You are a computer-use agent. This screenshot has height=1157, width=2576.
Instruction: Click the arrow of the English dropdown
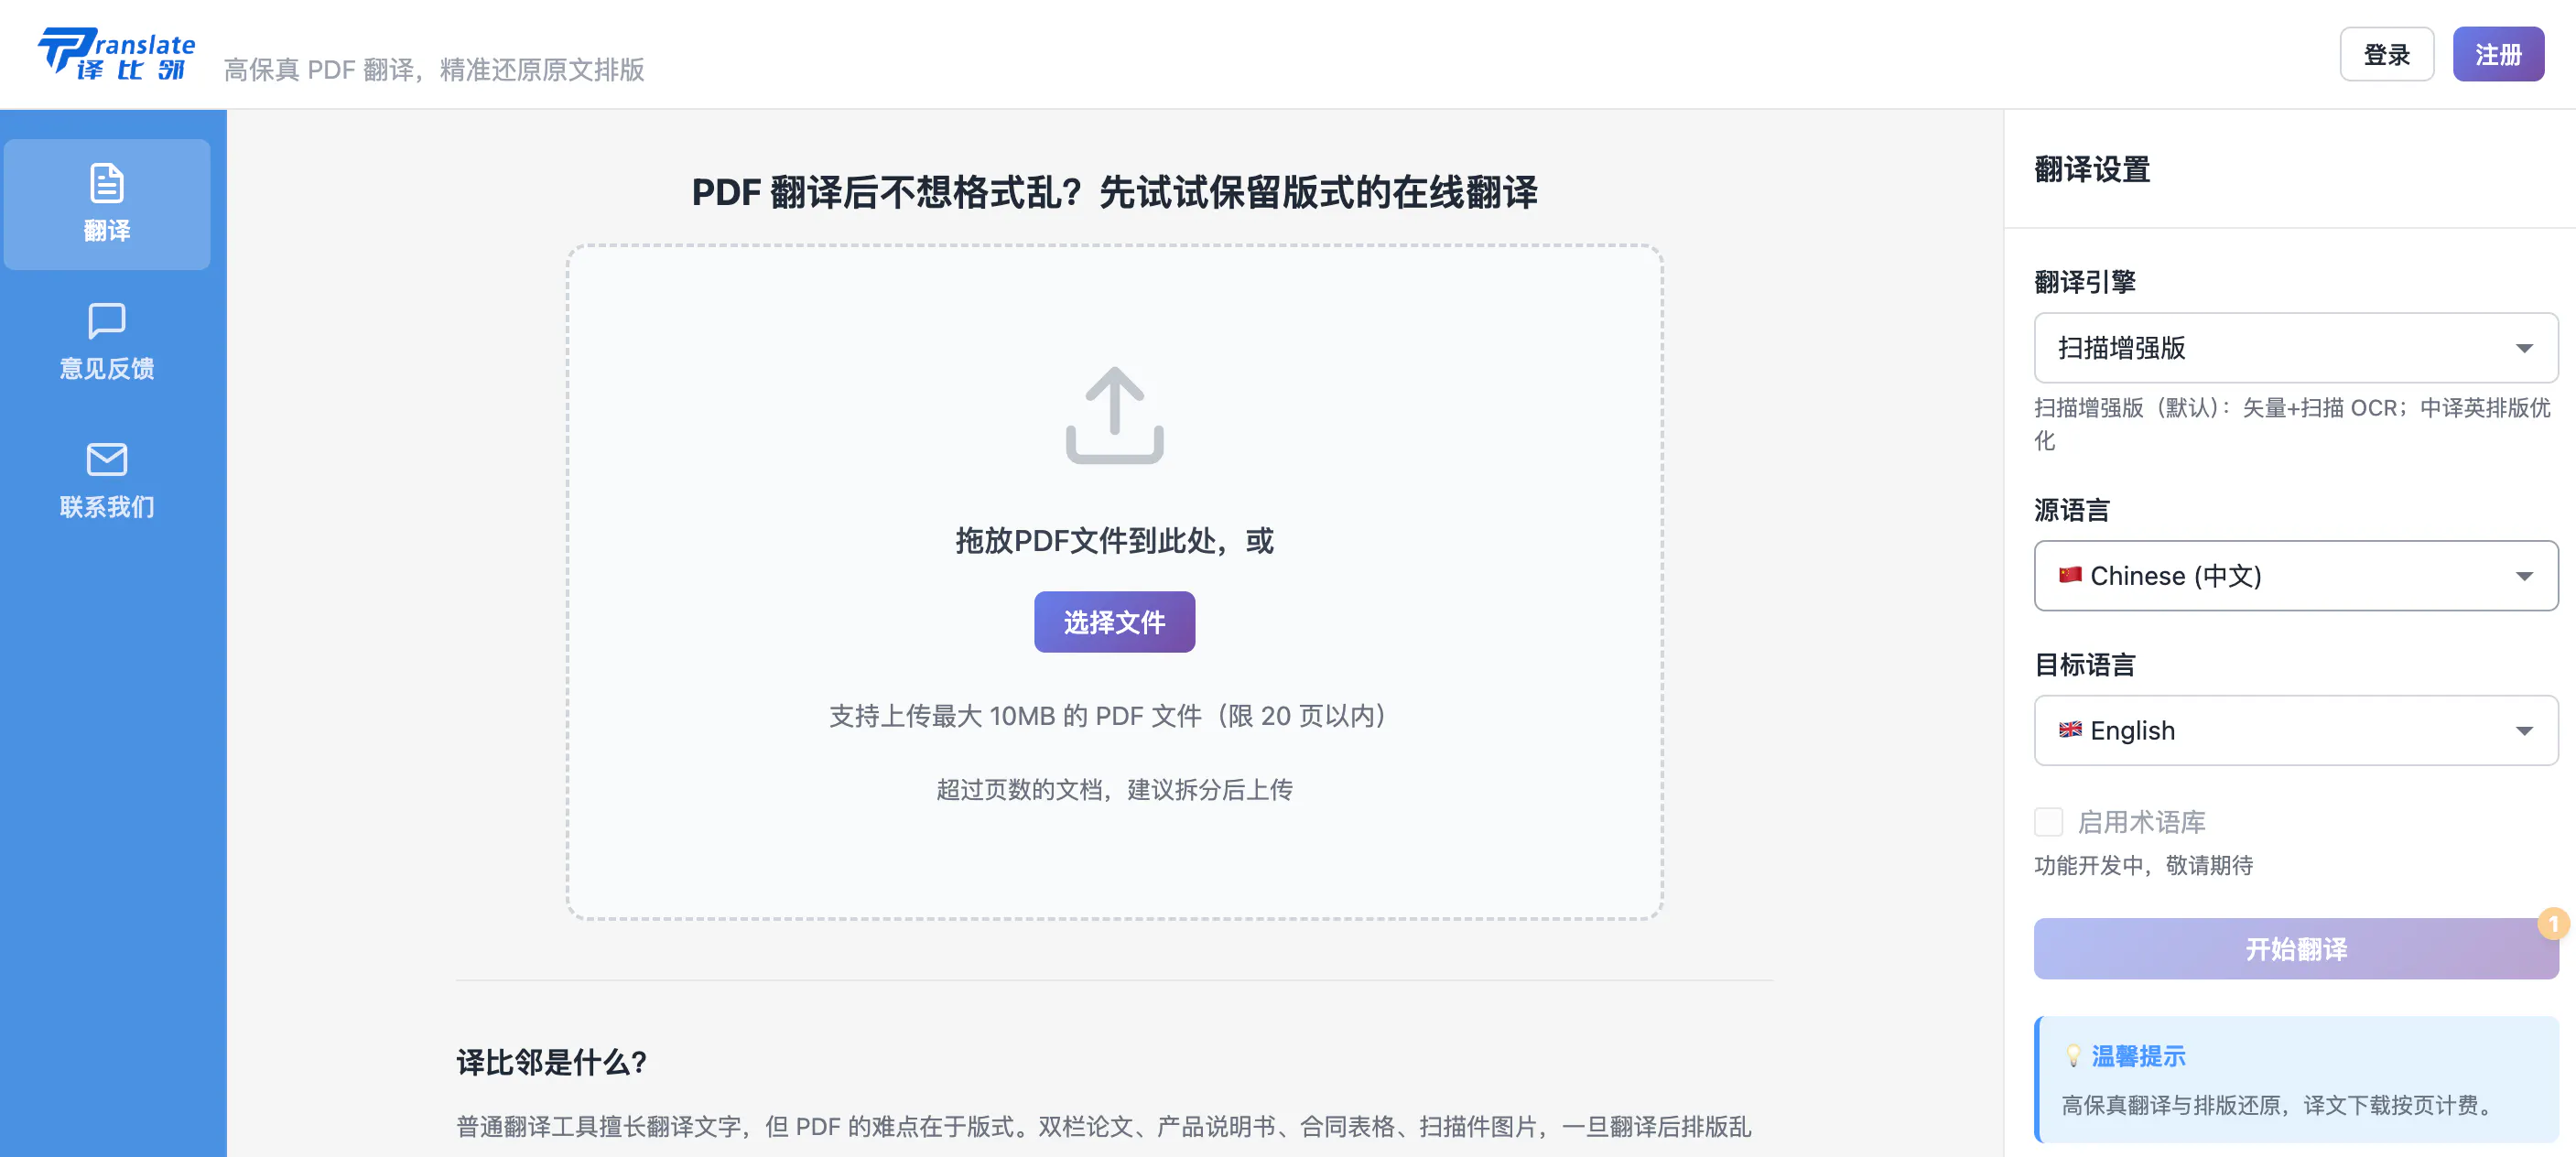pyautogui.click(x=2524, y=731)
